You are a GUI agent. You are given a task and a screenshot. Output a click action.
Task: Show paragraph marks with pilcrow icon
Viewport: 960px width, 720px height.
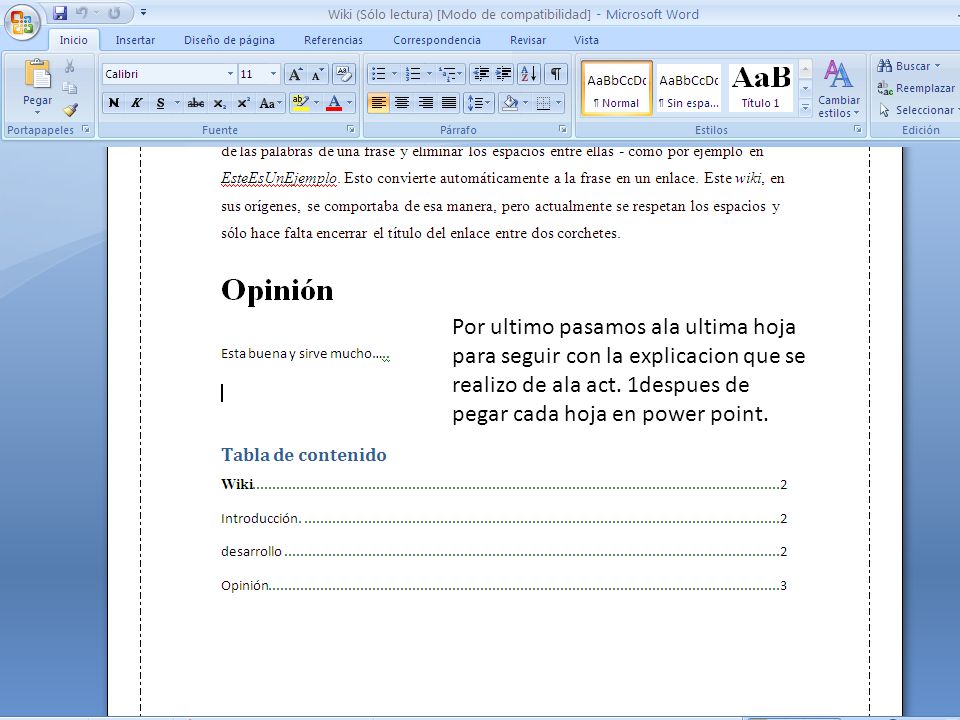click(555, 74)
